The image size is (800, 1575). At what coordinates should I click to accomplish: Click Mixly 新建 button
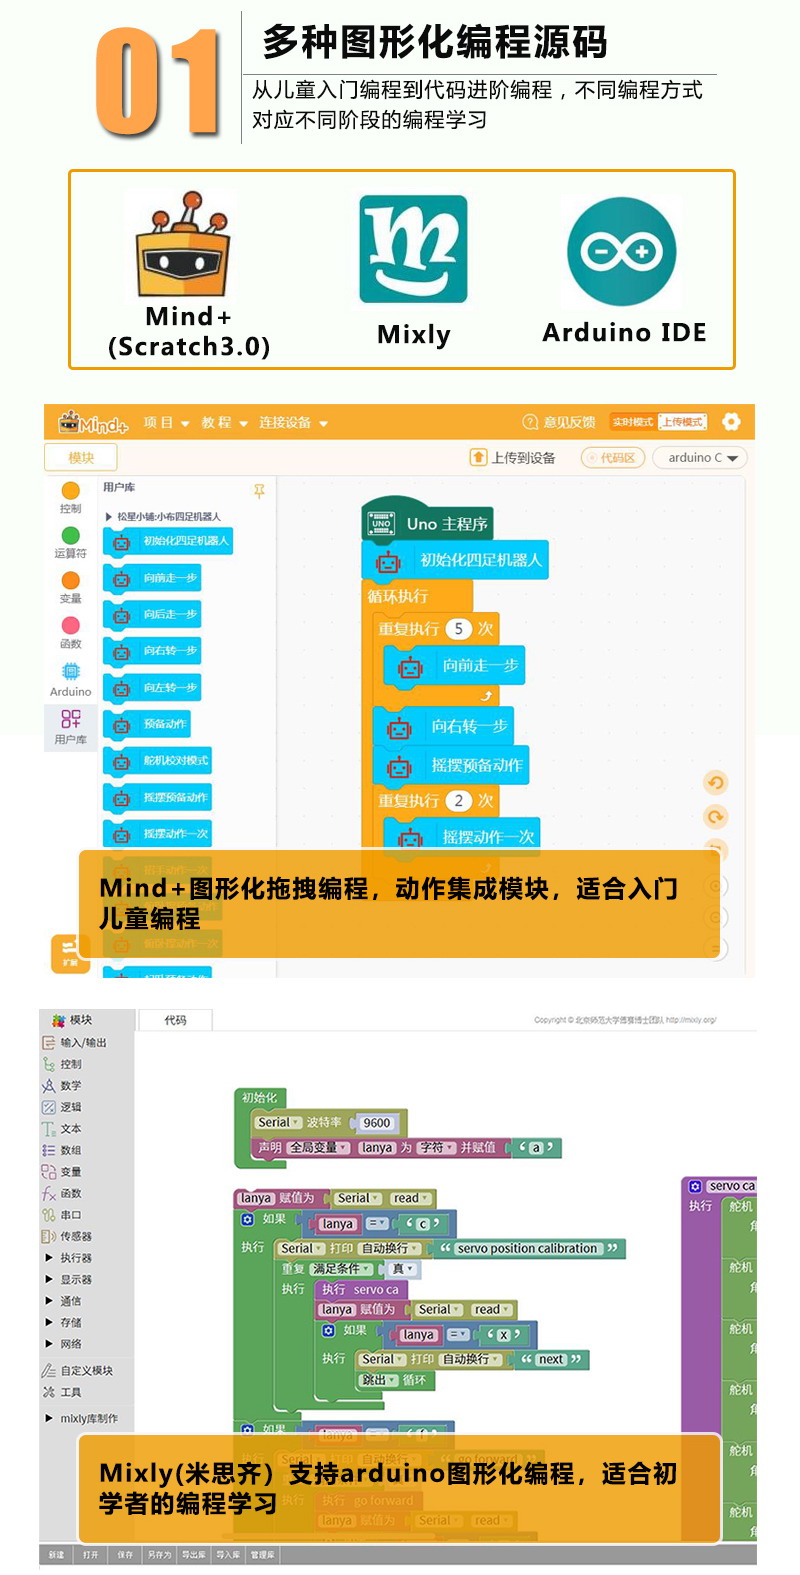click(57, 1555)
